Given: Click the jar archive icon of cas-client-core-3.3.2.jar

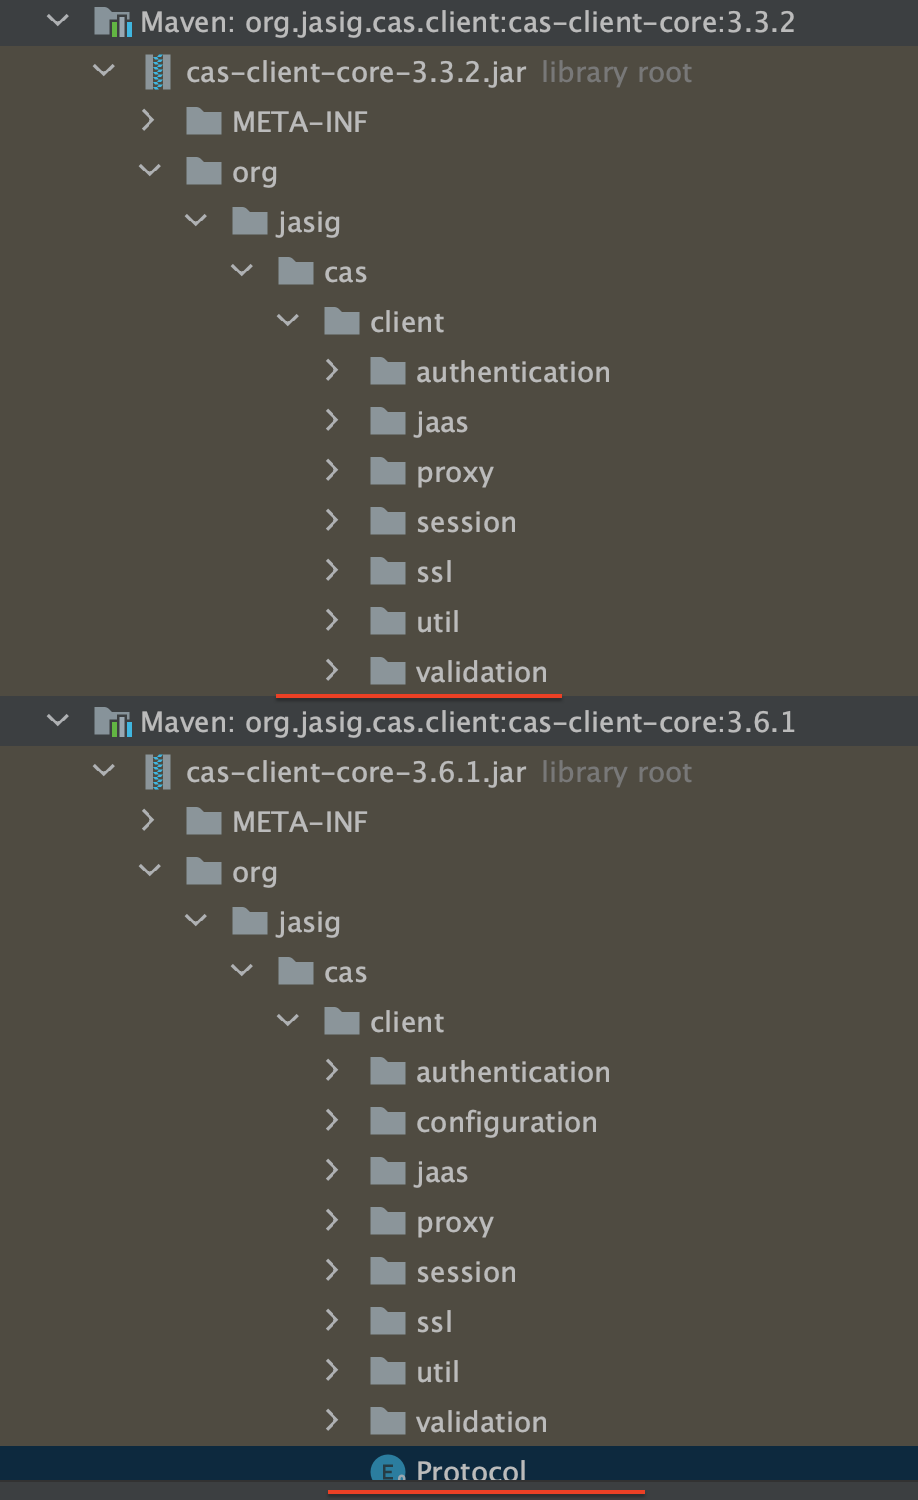Looking at the screenshot, I should [158, 72].
